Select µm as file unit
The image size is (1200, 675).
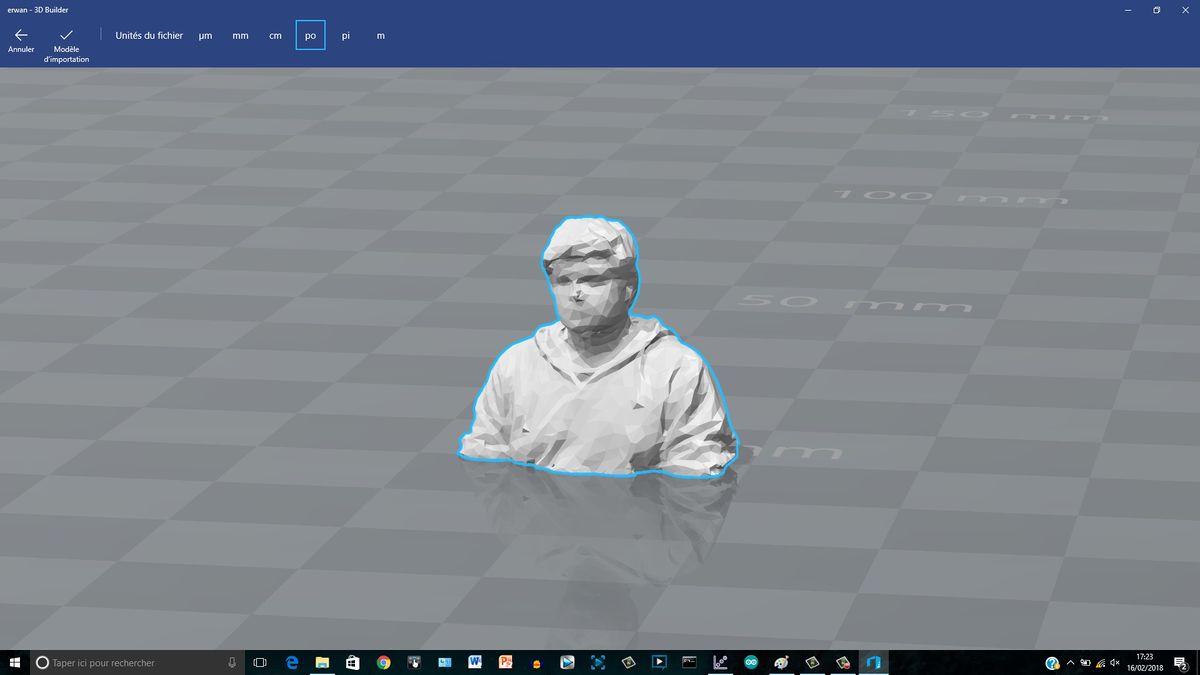click(205, 36)
